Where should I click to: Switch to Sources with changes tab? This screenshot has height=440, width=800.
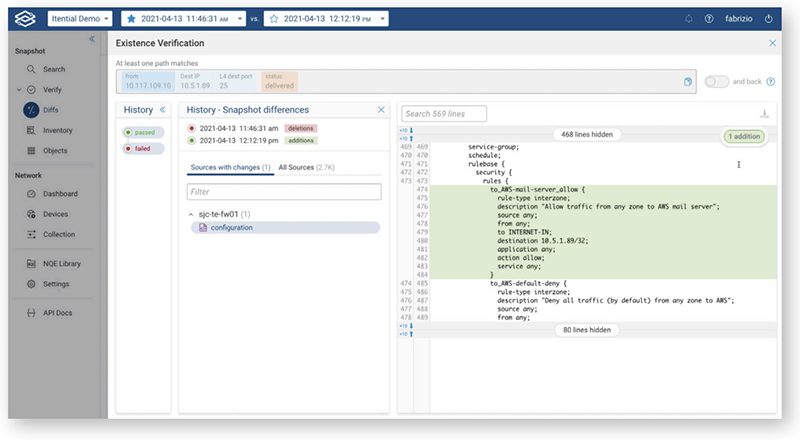click(229, 167)
